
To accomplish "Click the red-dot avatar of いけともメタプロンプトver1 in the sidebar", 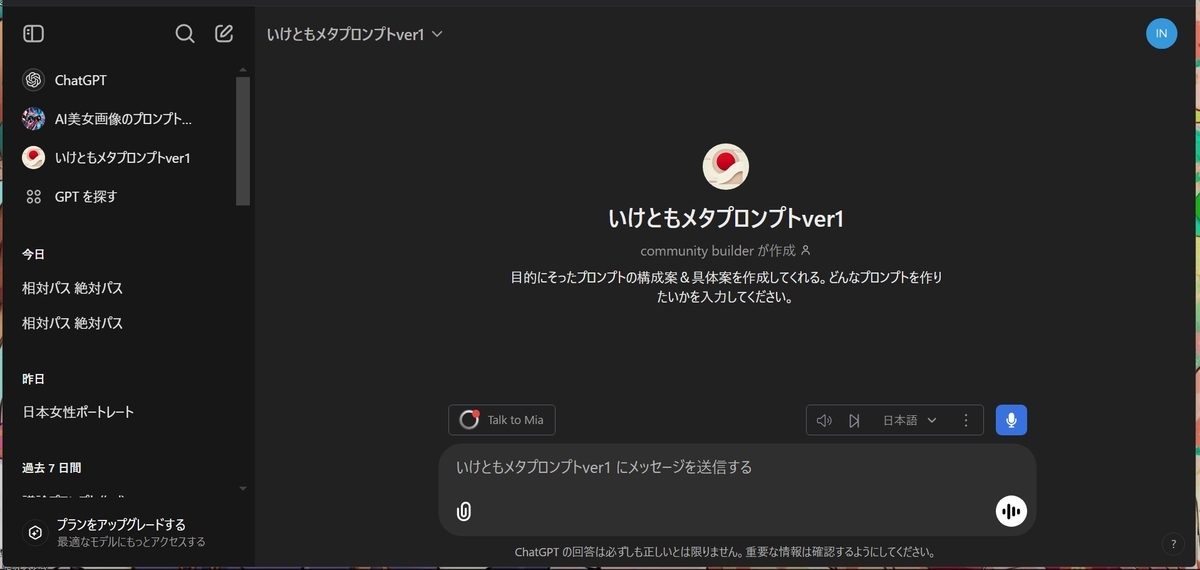I will (x=34, y=158).
